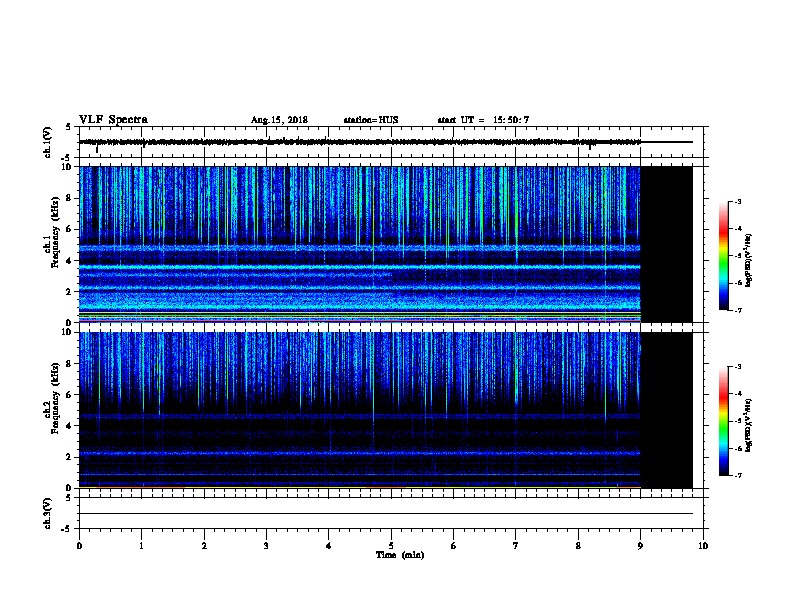
Task: Click the flat ch.3 voltage trace line
Action: [x=386, y=514]
